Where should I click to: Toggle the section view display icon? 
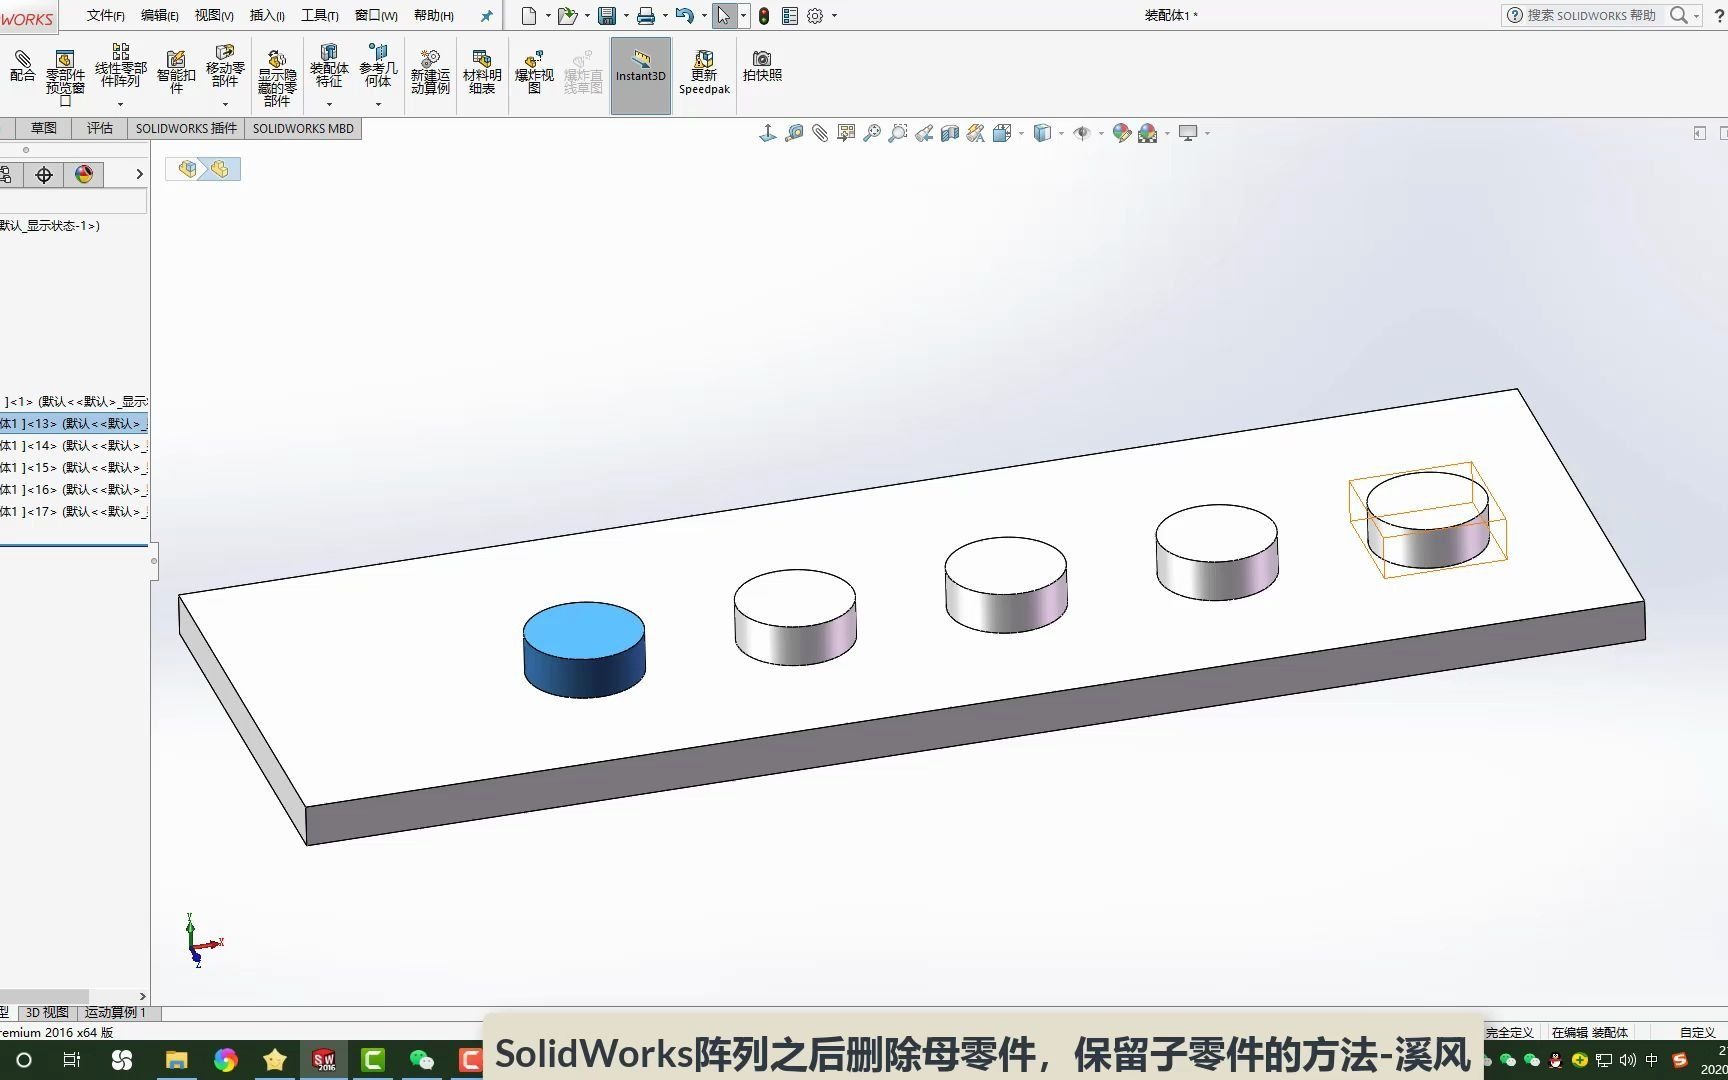click(949, 133)
